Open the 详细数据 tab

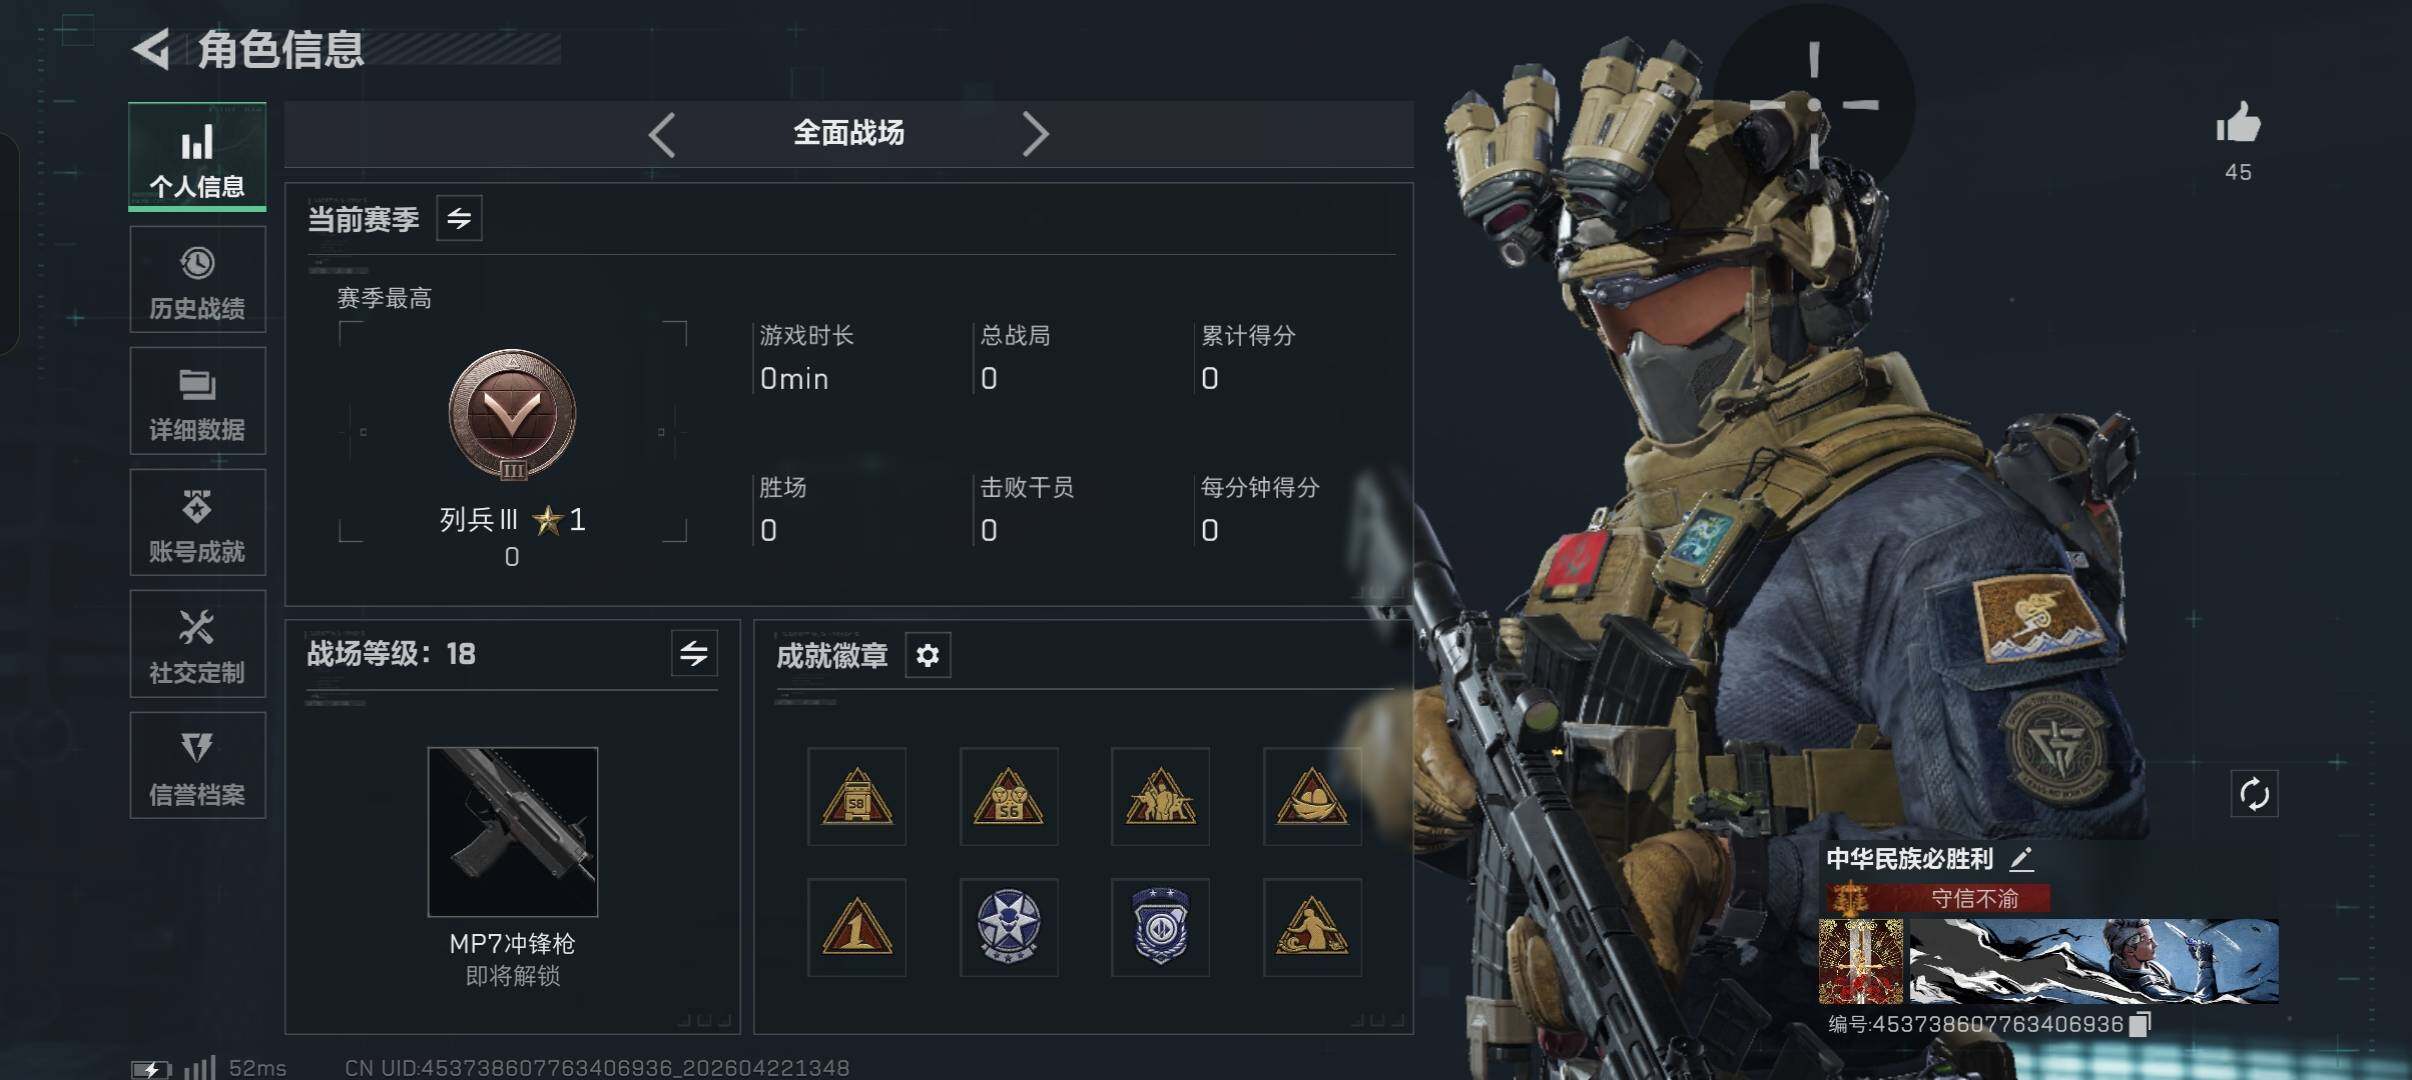tap(197, 401)
